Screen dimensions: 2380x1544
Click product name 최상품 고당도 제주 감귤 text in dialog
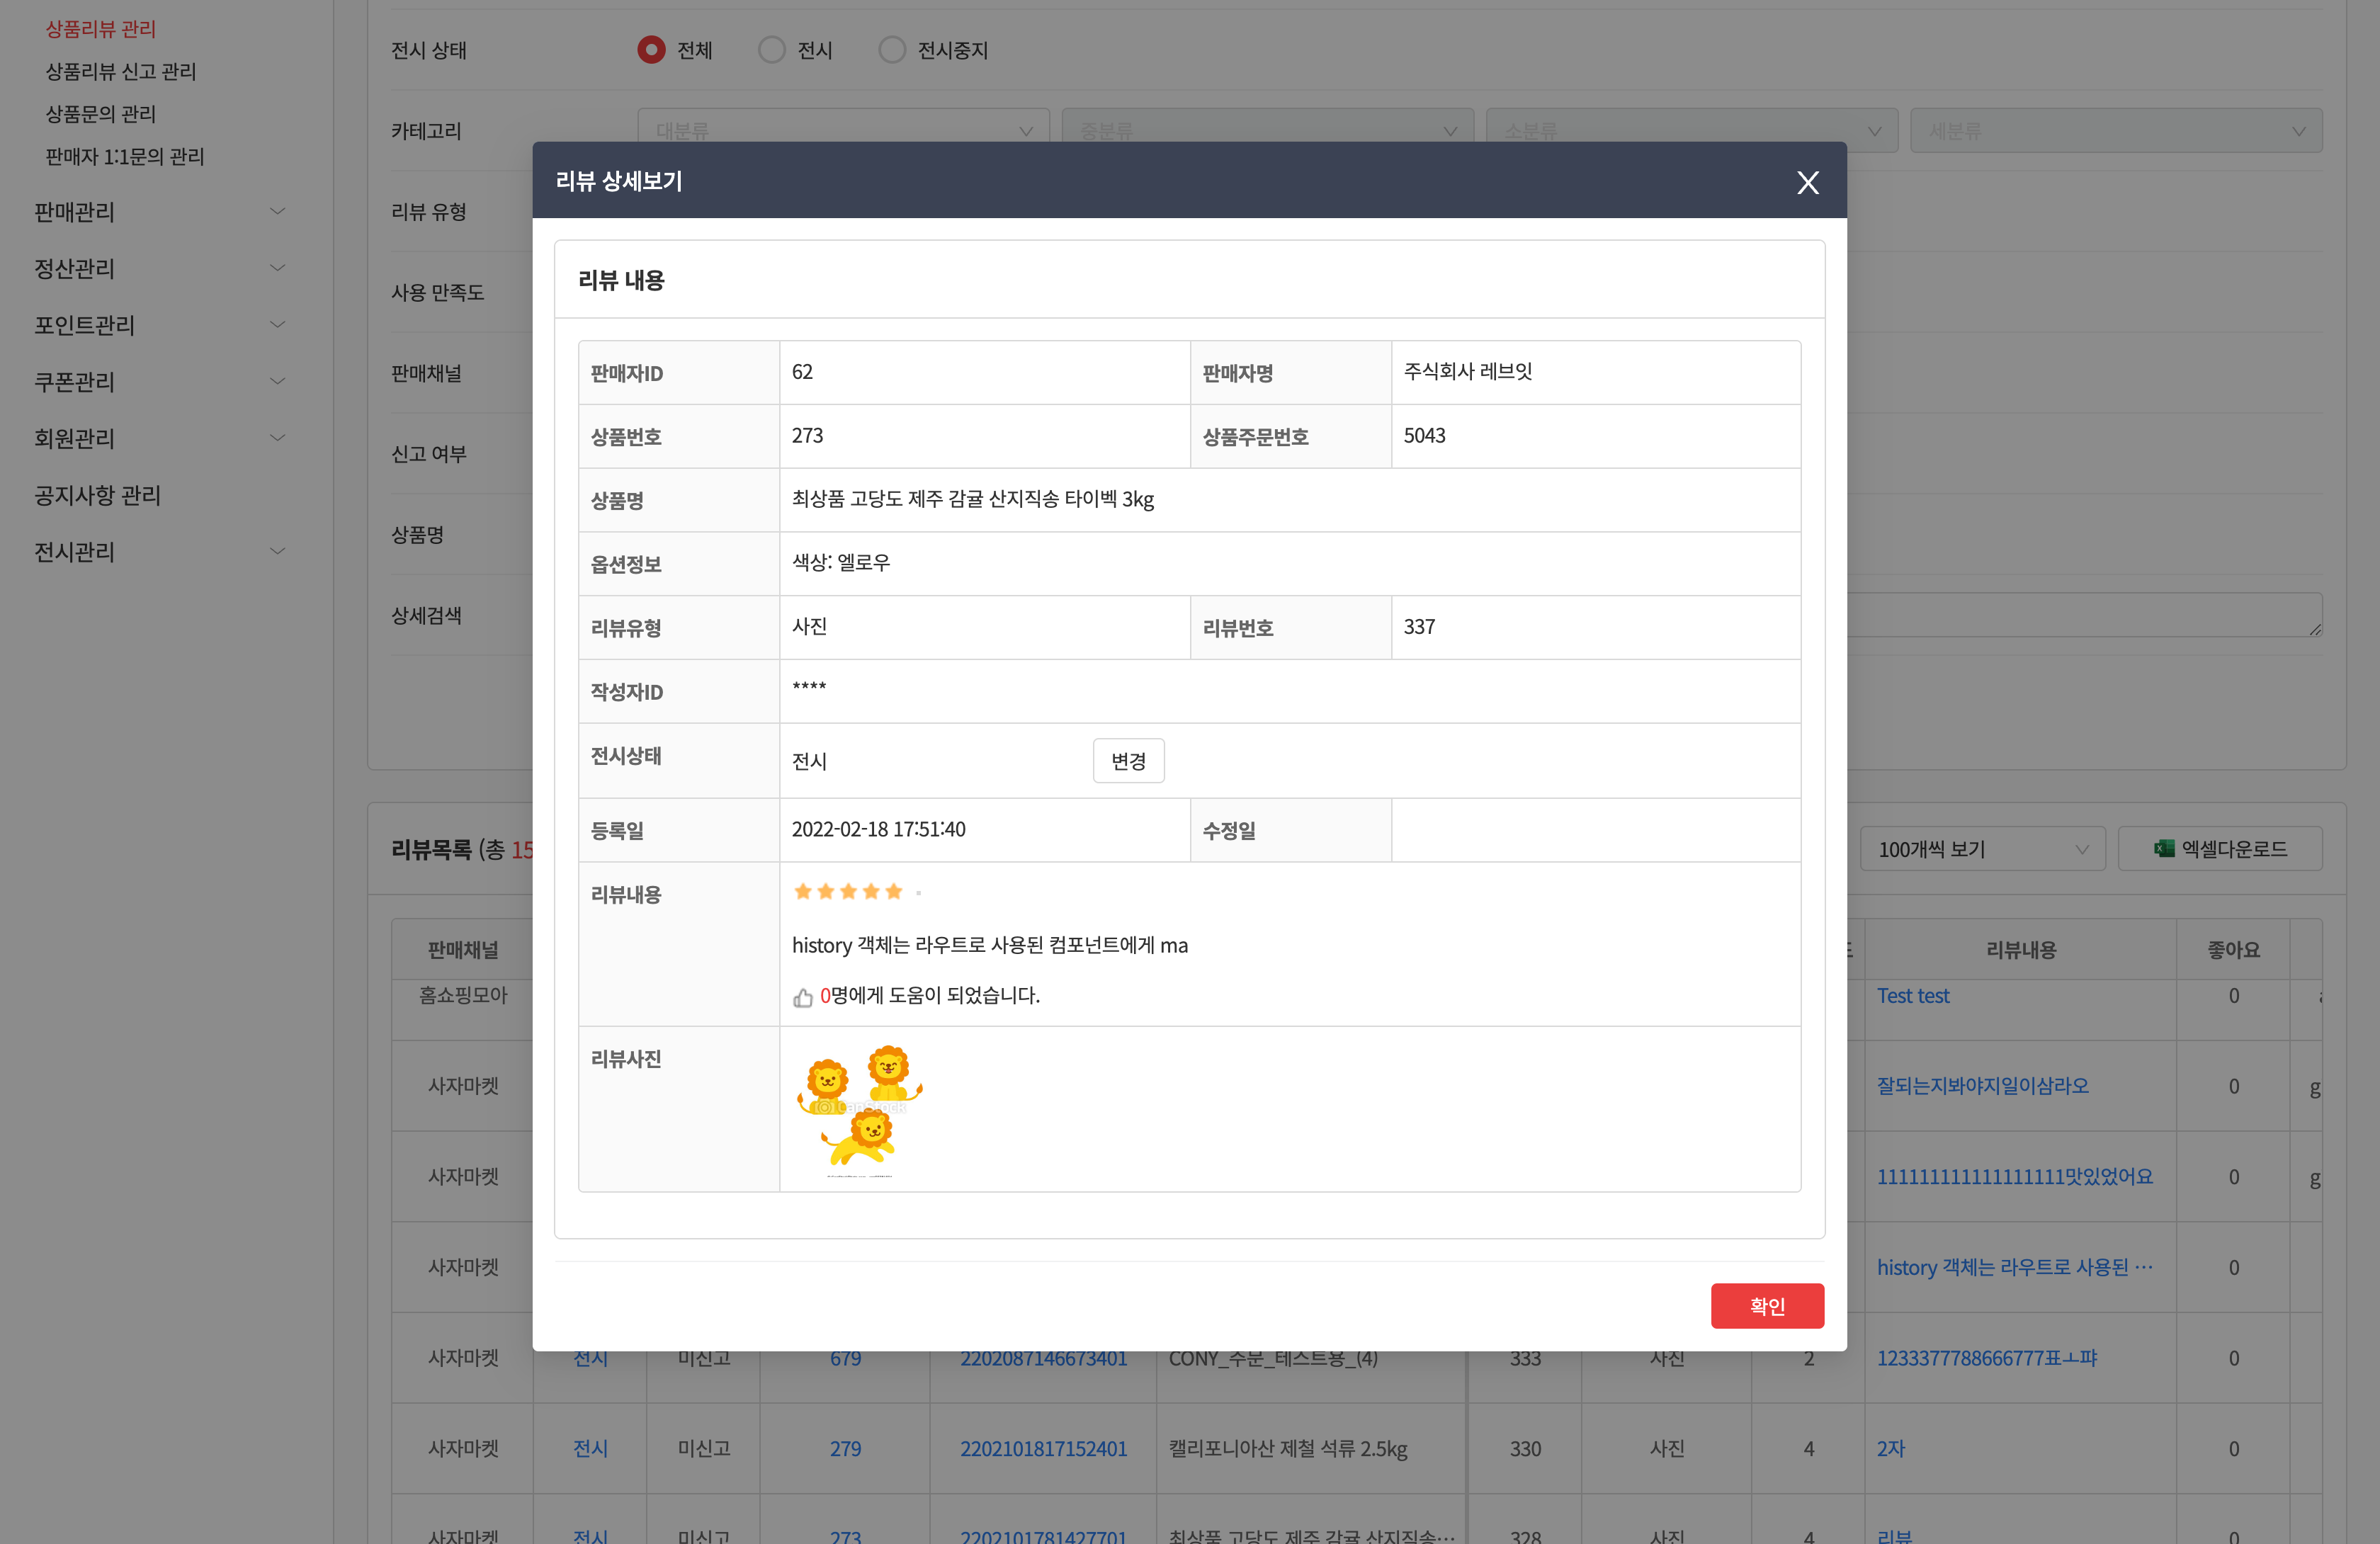pos(972,498)
